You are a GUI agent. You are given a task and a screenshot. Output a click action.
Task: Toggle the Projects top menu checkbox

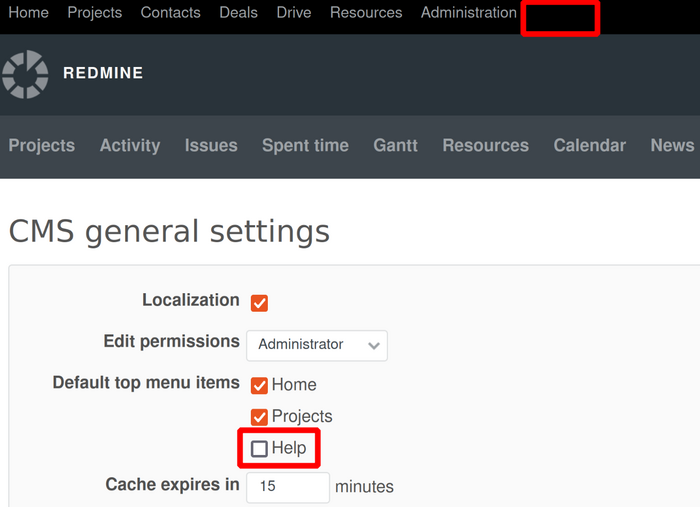(259, 417)
